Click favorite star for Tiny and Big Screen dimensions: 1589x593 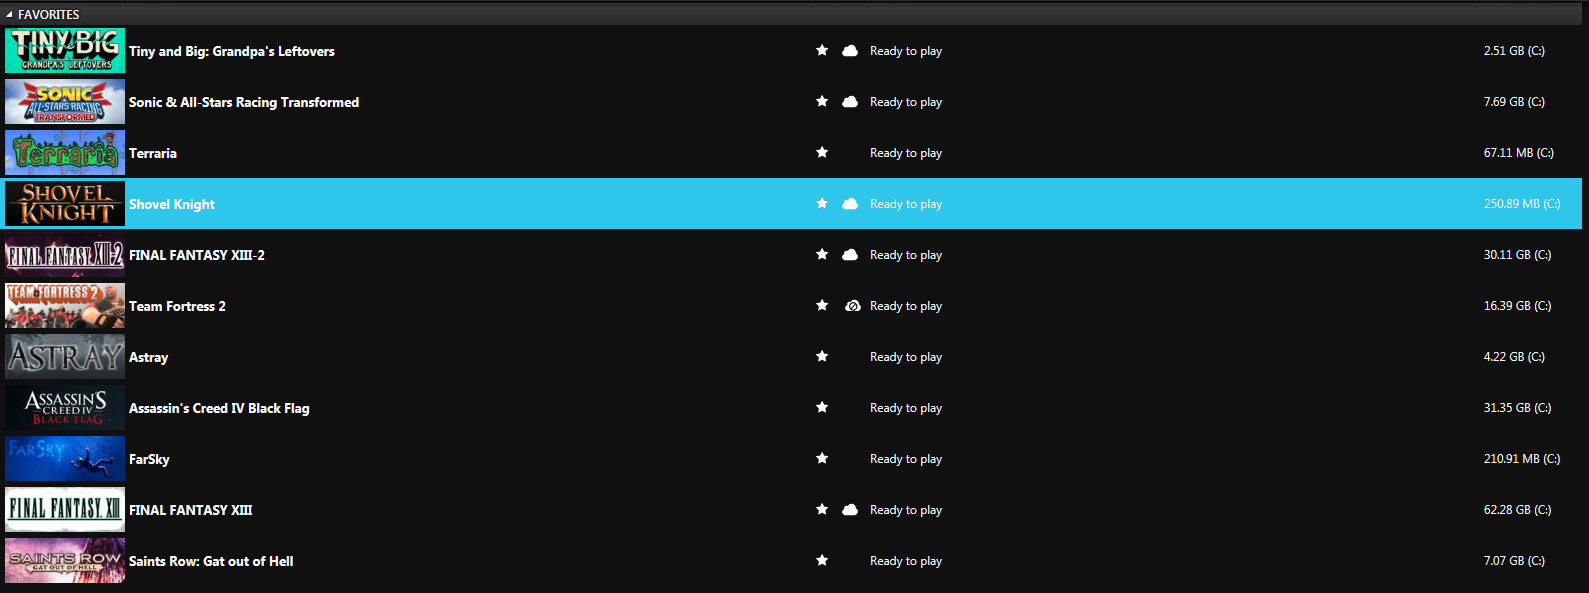[x=822, y=50]
